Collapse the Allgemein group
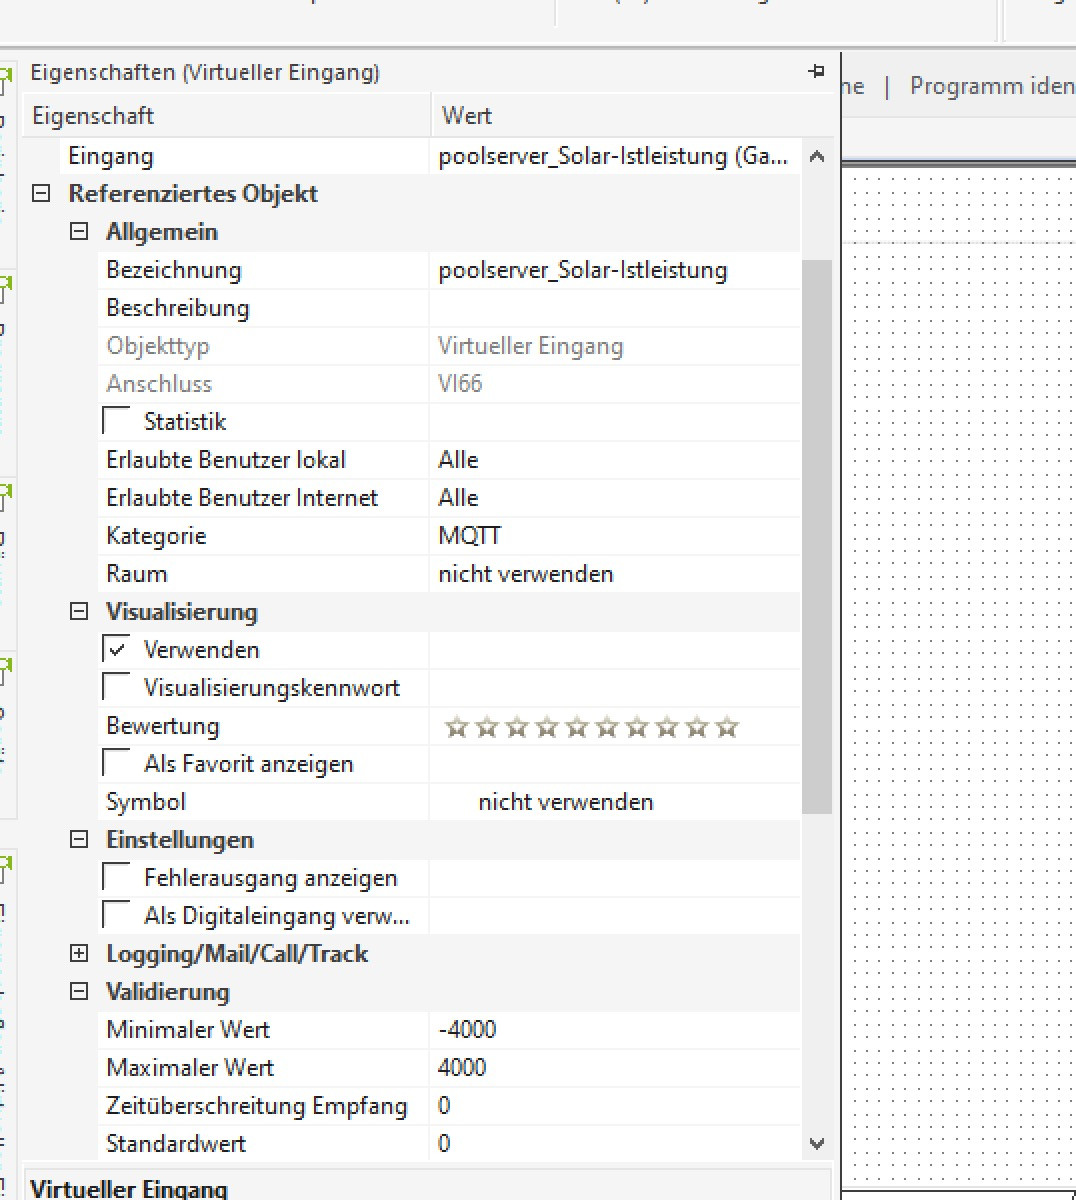This screenshot has width=1076, height=1200. click(x=79, y=232)
